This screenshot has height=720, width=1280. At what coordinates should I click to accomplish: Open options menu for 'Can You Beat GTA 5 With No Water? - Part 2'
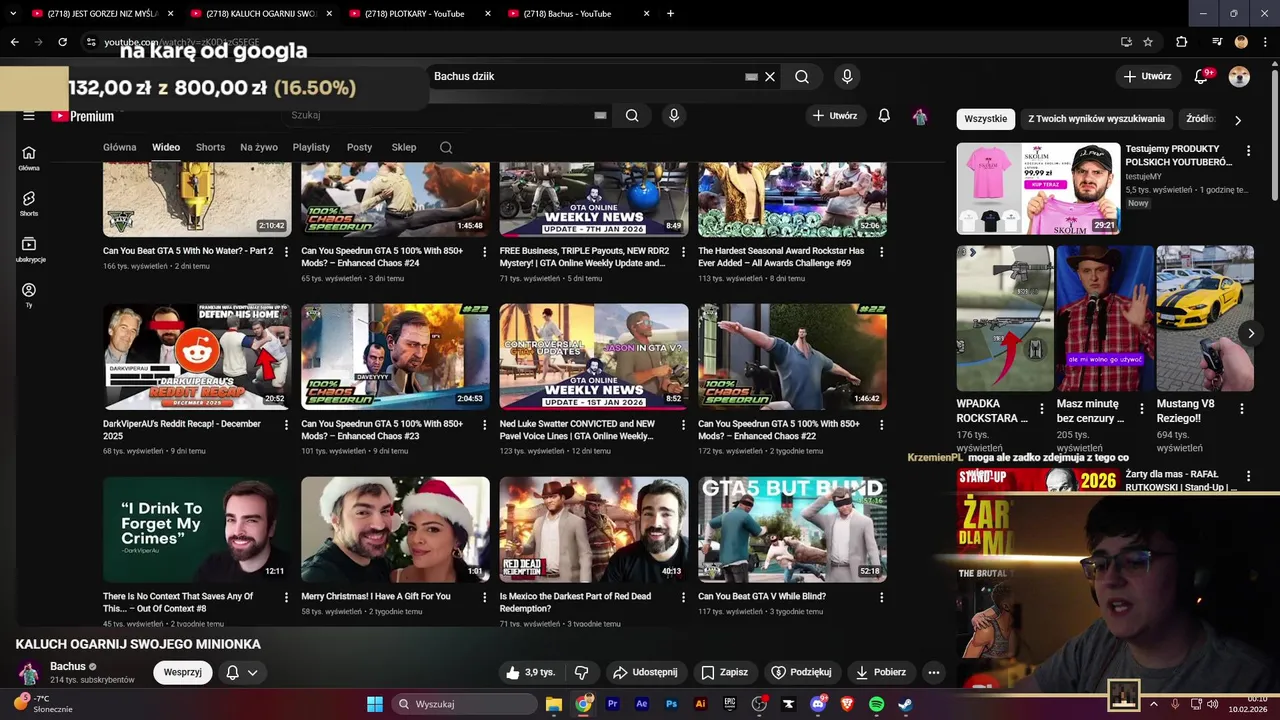pos(286,252)
